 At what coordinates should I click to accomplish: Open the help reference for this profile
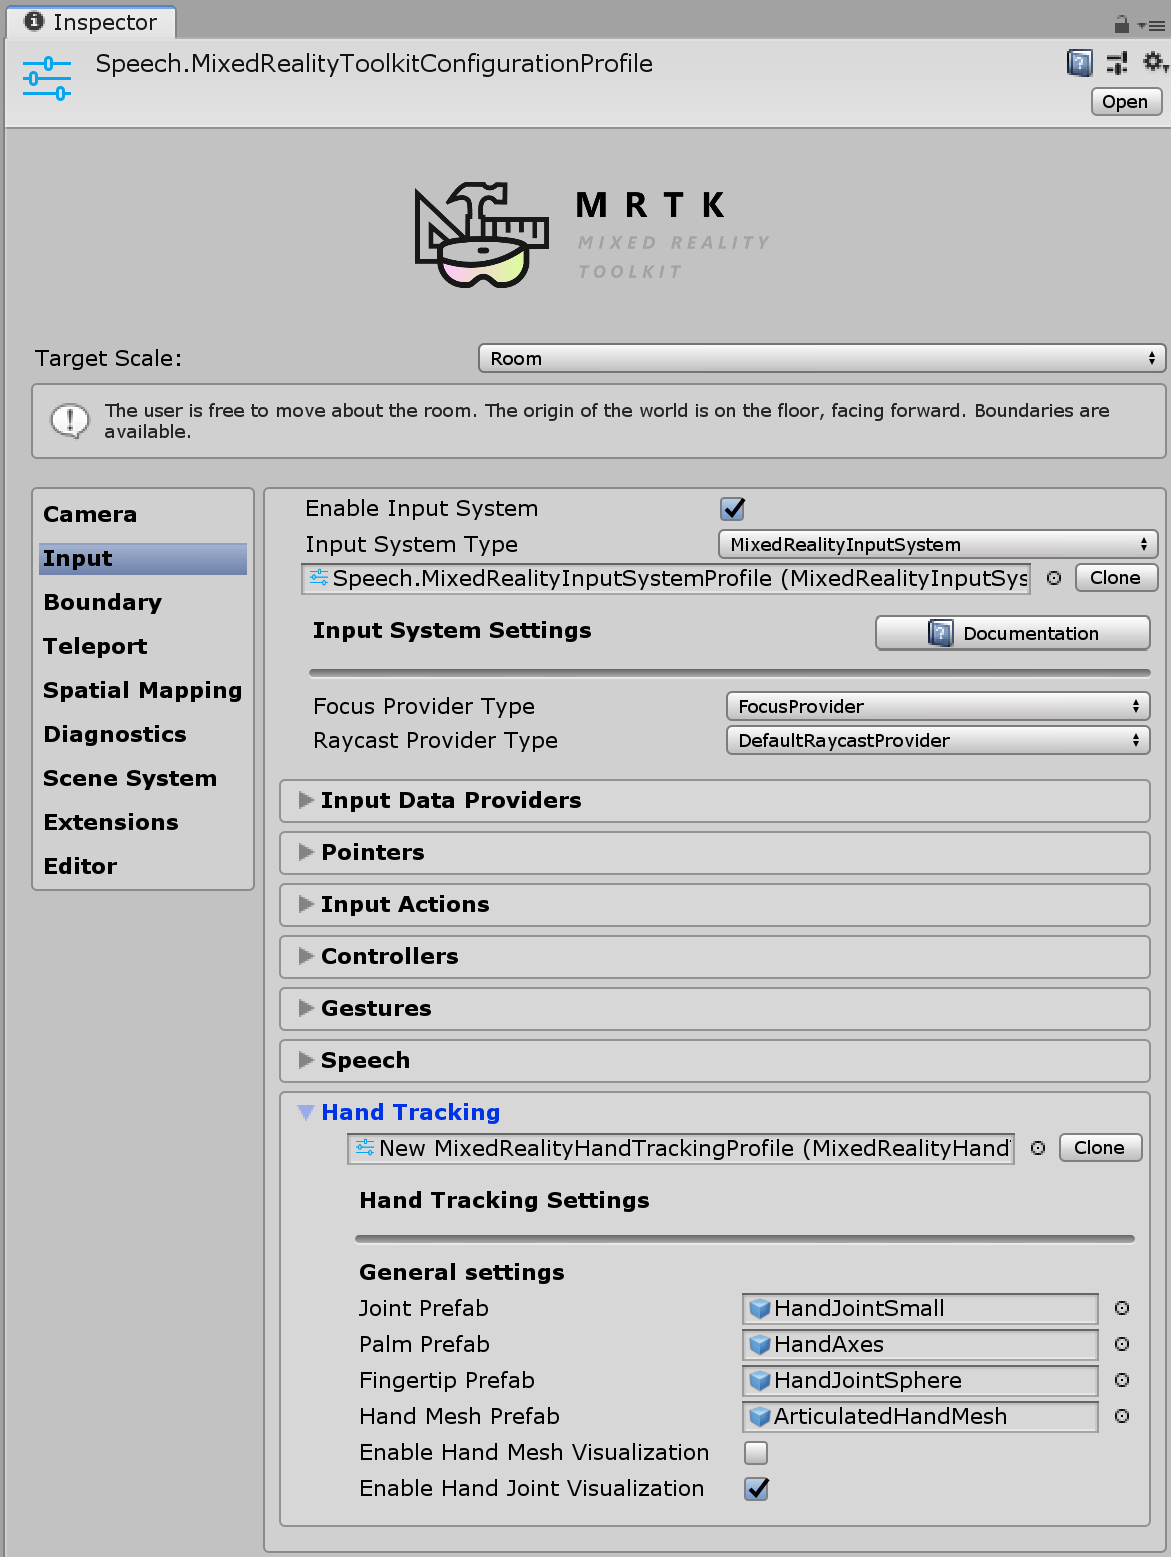pyautogui.click(x=1079, y=63)
